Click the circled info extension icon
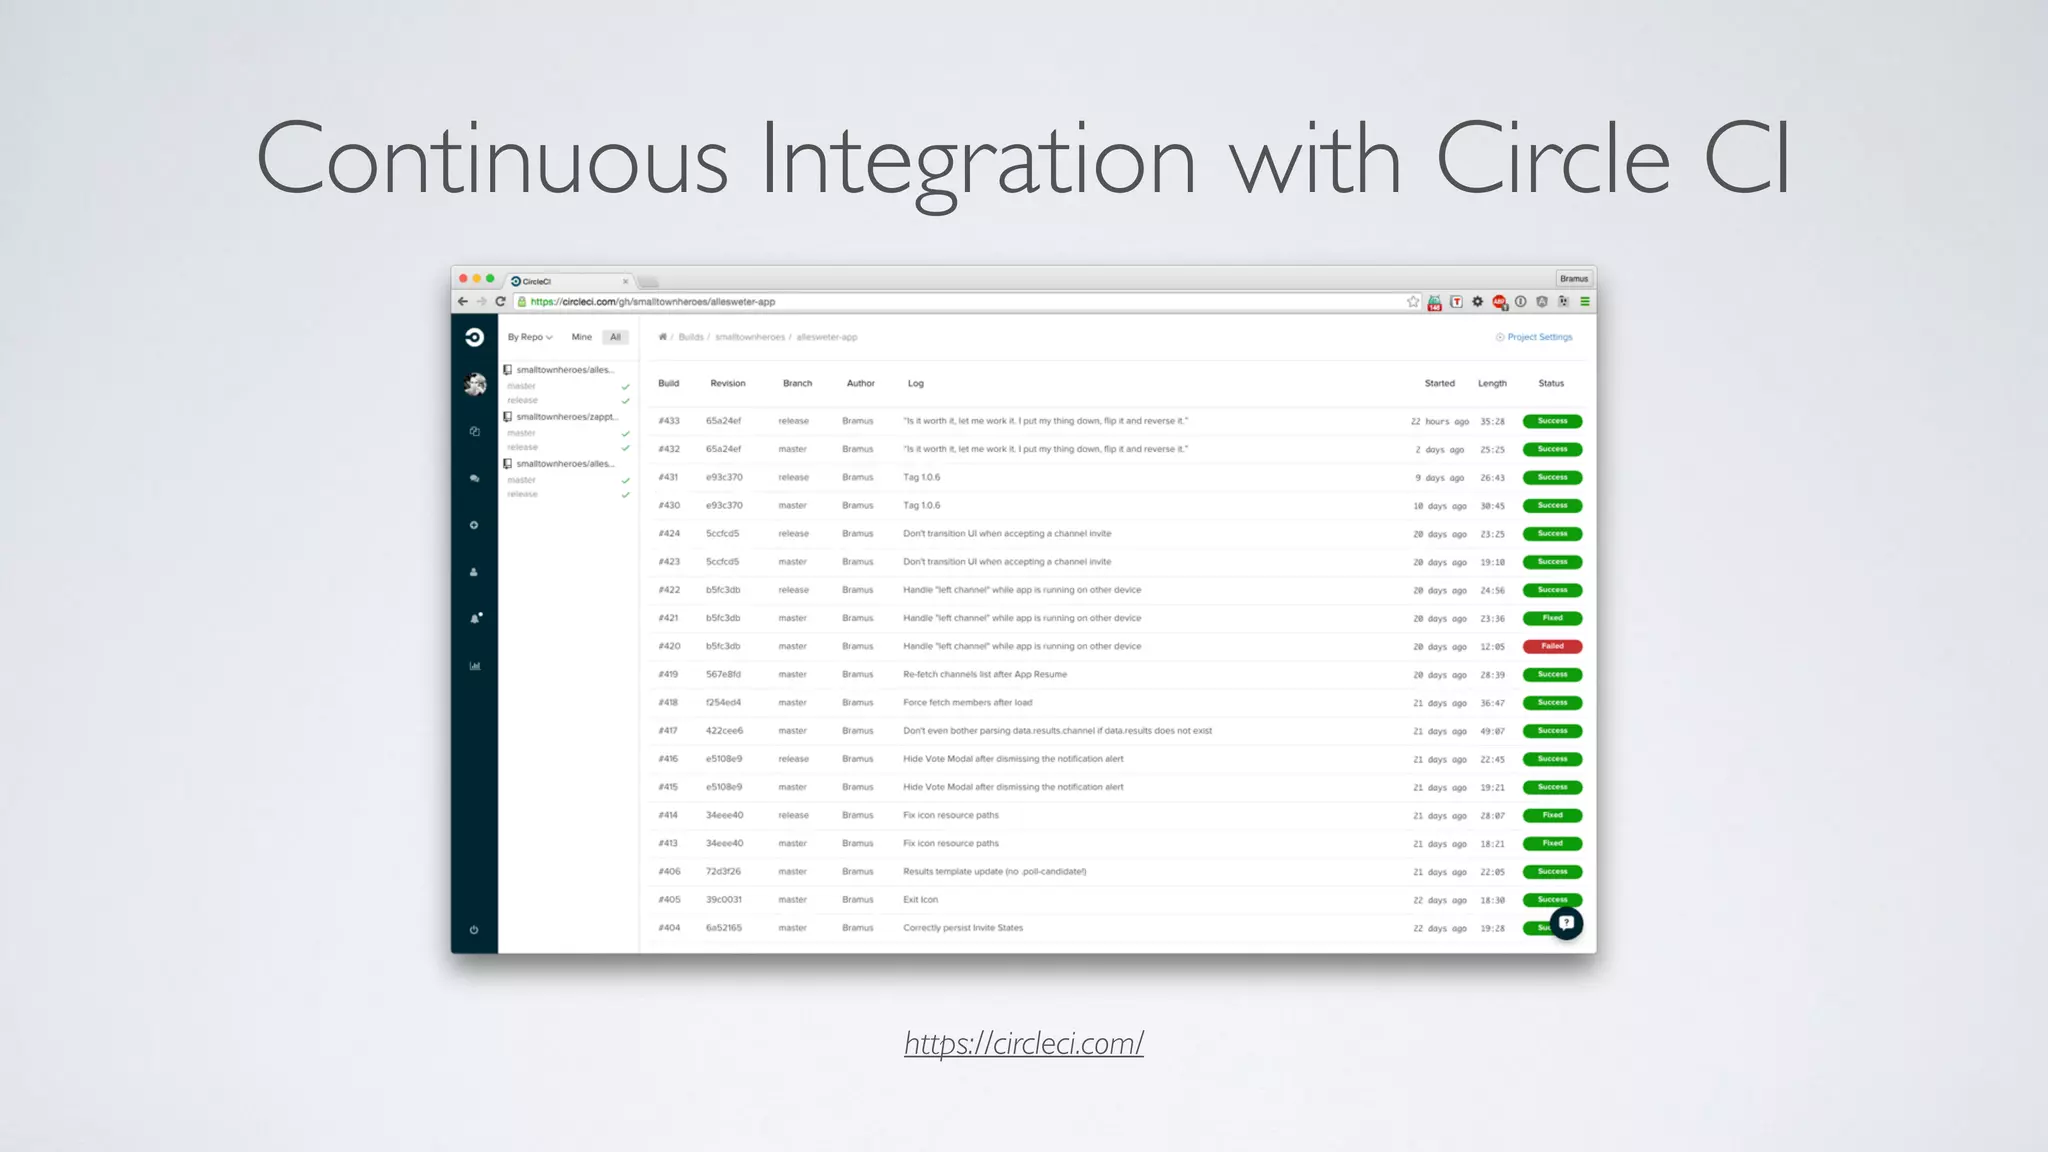2048x1152 pixels. (1520, 301)
